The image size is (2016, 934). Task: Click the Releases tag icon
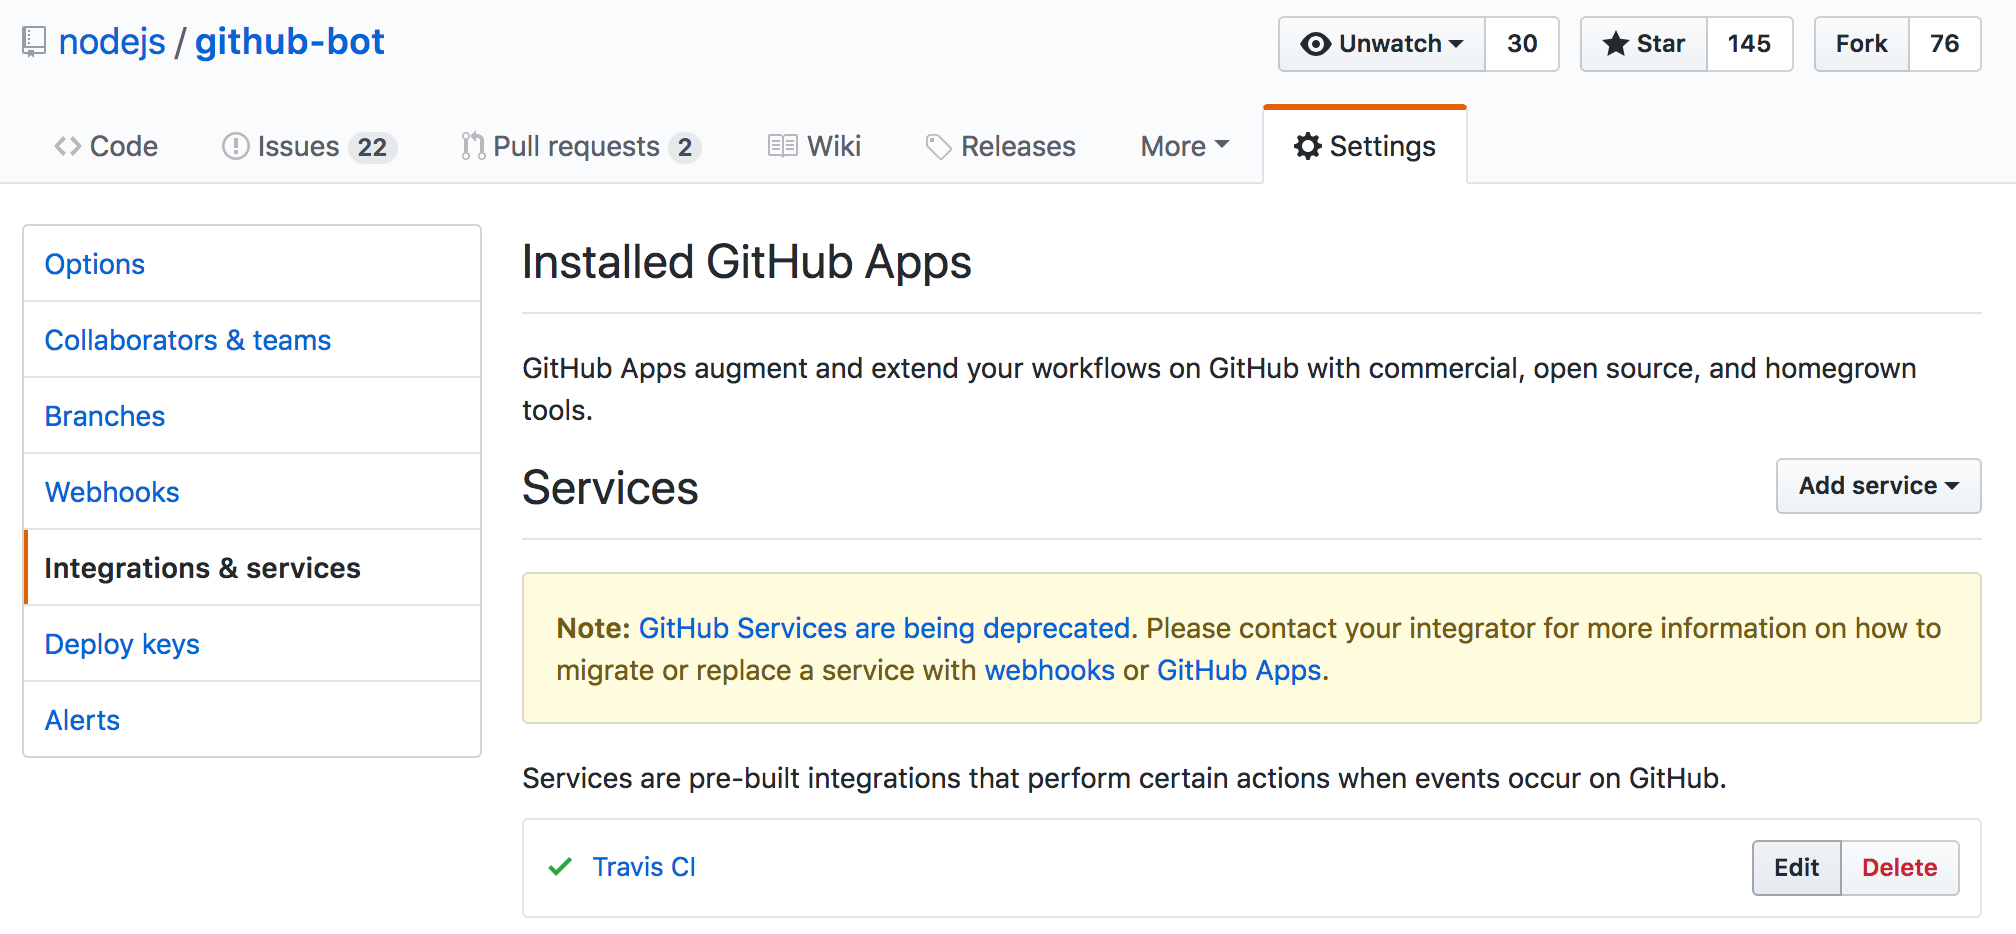(x=938, y=147)
